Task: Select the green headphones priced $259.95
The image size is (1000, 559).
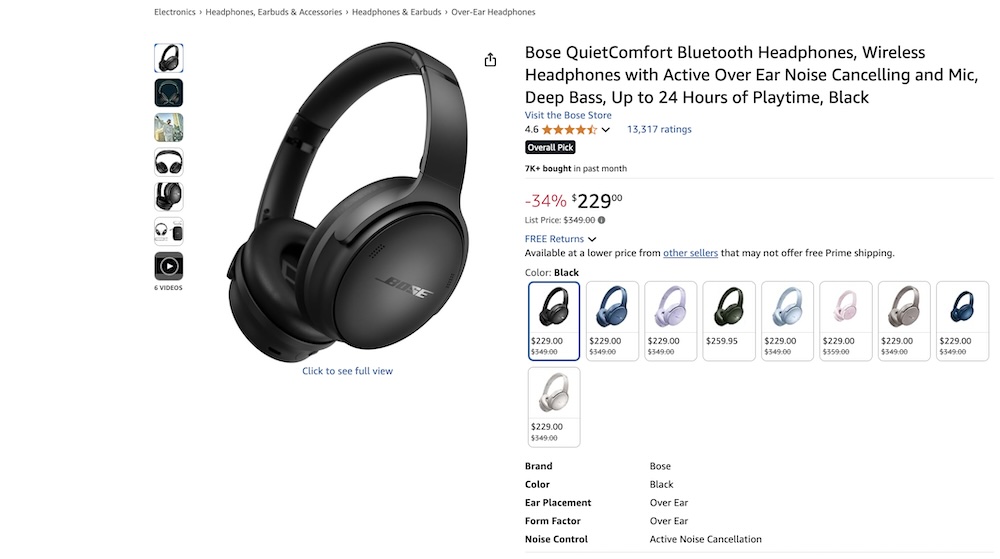Action: click(x=729, y=321)
